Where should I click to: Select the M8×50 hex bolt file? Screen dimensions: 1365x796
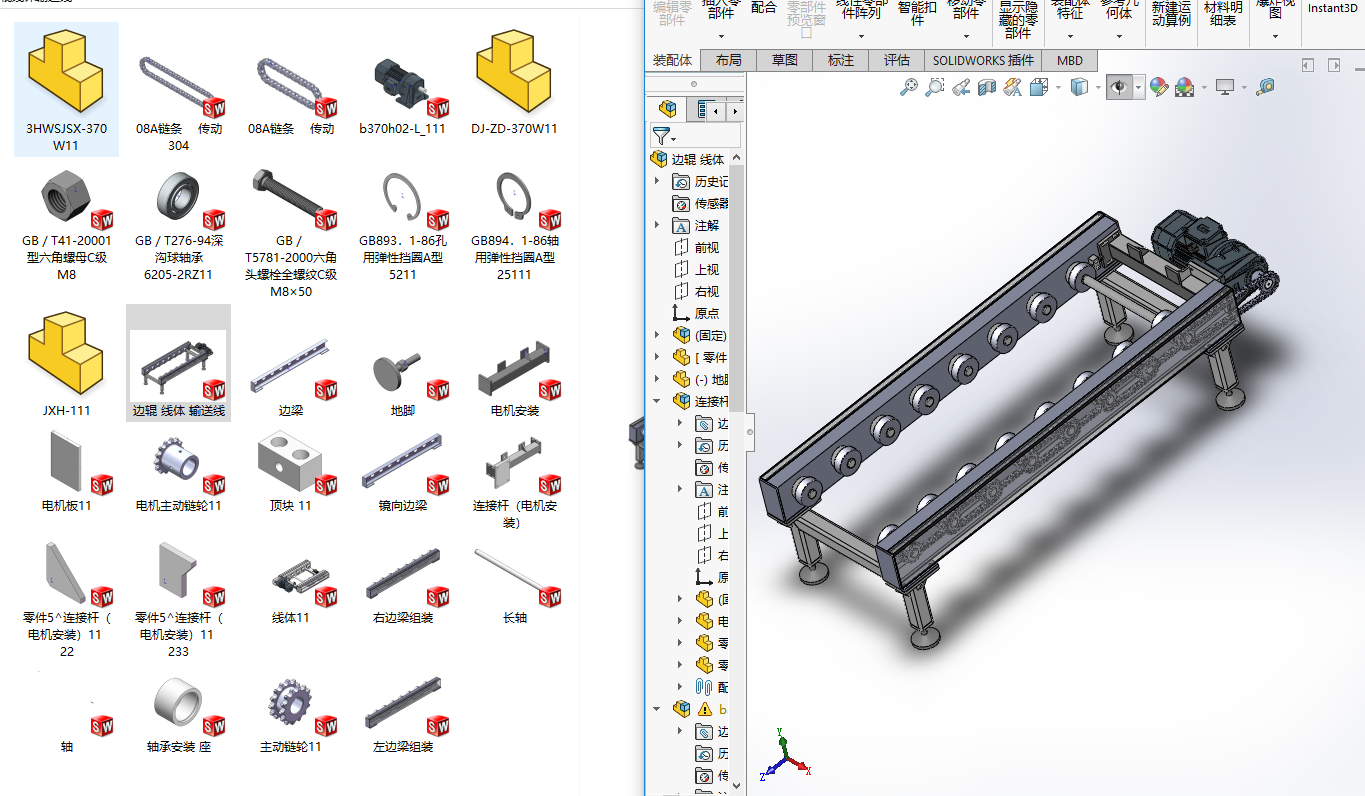click(x=291, y=235)
